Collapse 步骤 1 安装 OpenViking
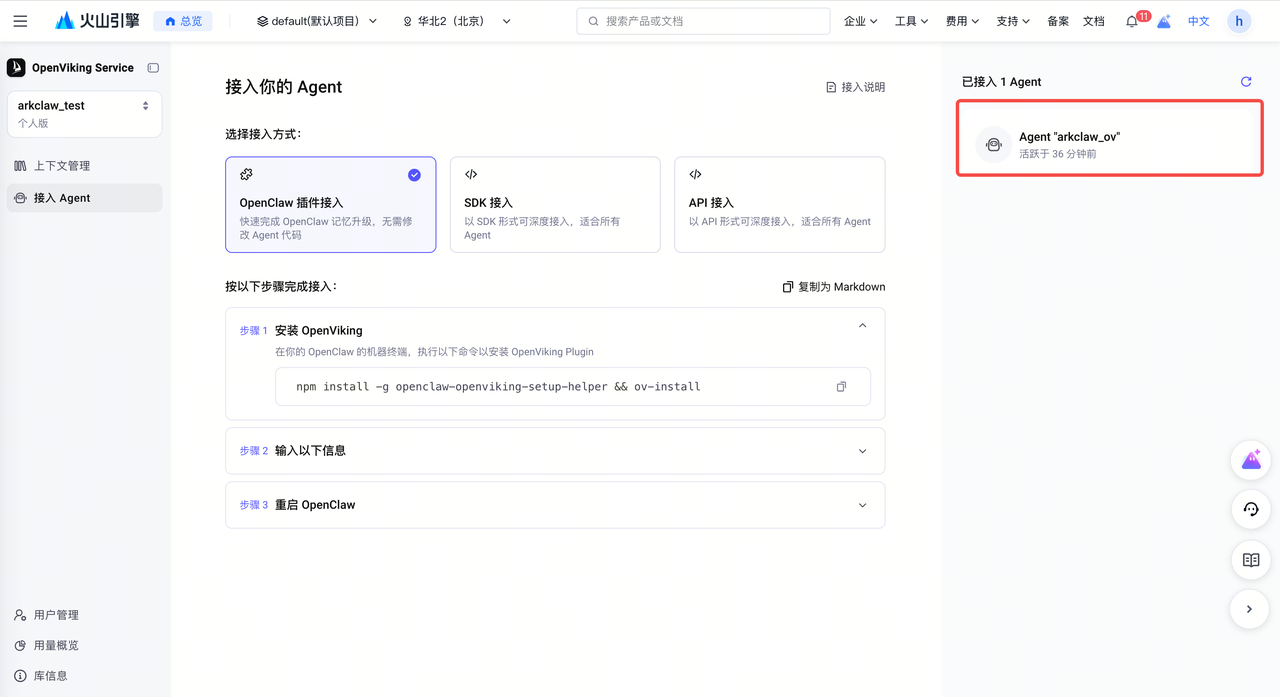The width and height of the screenshot is (1280, 697). pyautogui.click(x=862, y=326)
